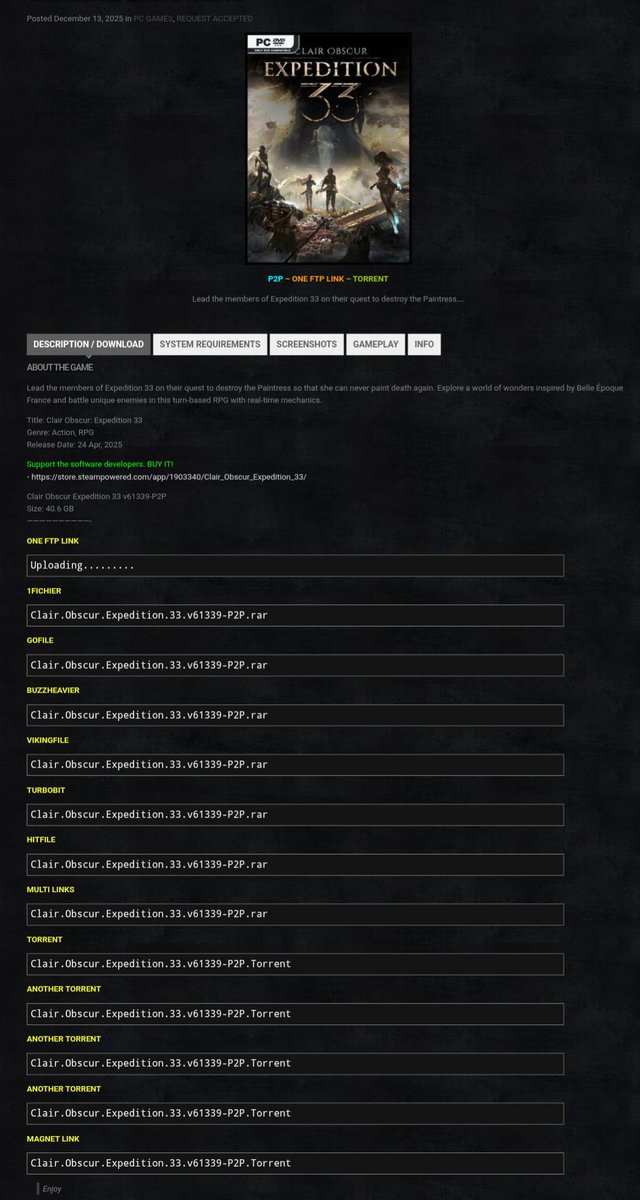Click the HITFILE heading

coord(41,840)
